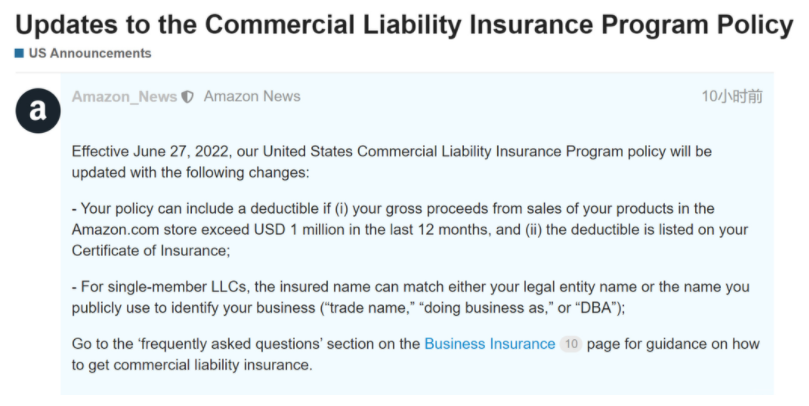
Task: Click the link click-count badge showing 10
Action: pos(571,344)
